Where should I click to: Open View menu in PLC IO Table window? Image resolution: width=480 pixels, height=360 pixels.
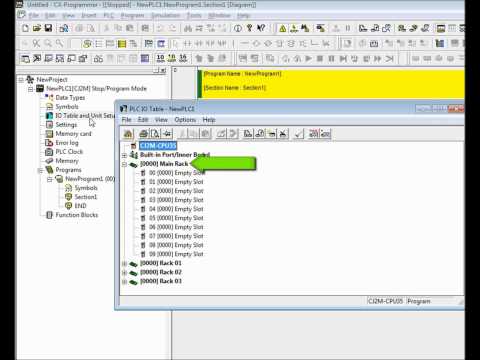(161, 120)
